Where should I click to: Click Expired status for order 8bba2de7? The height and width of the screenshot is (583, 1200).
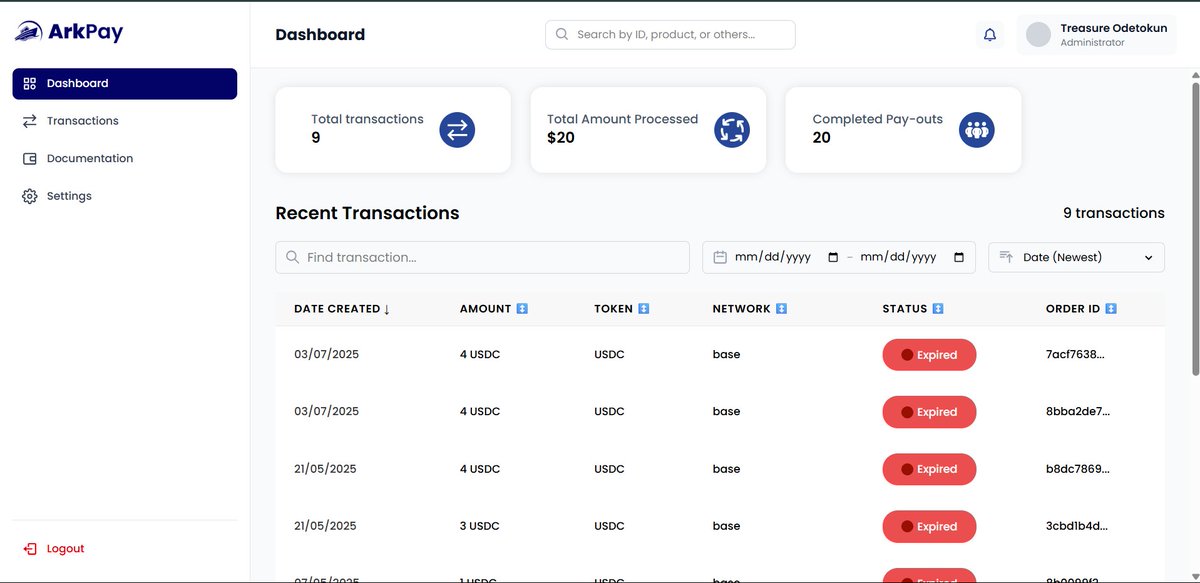tap(929, 412)
